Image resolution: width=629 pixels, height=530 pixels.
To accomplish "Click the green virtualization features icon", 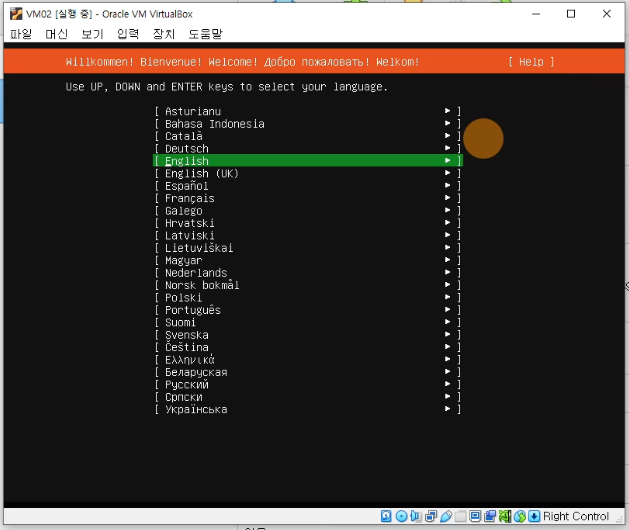I will (505, 516).
